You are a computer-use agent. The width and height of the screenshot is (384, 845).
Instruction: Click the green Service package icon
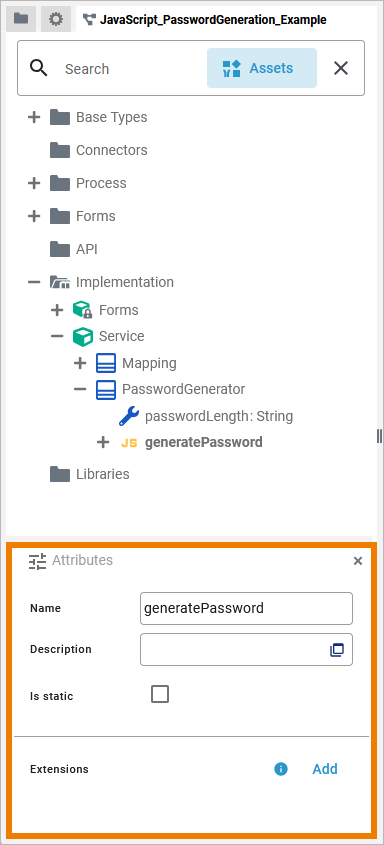tap(83, 336)
